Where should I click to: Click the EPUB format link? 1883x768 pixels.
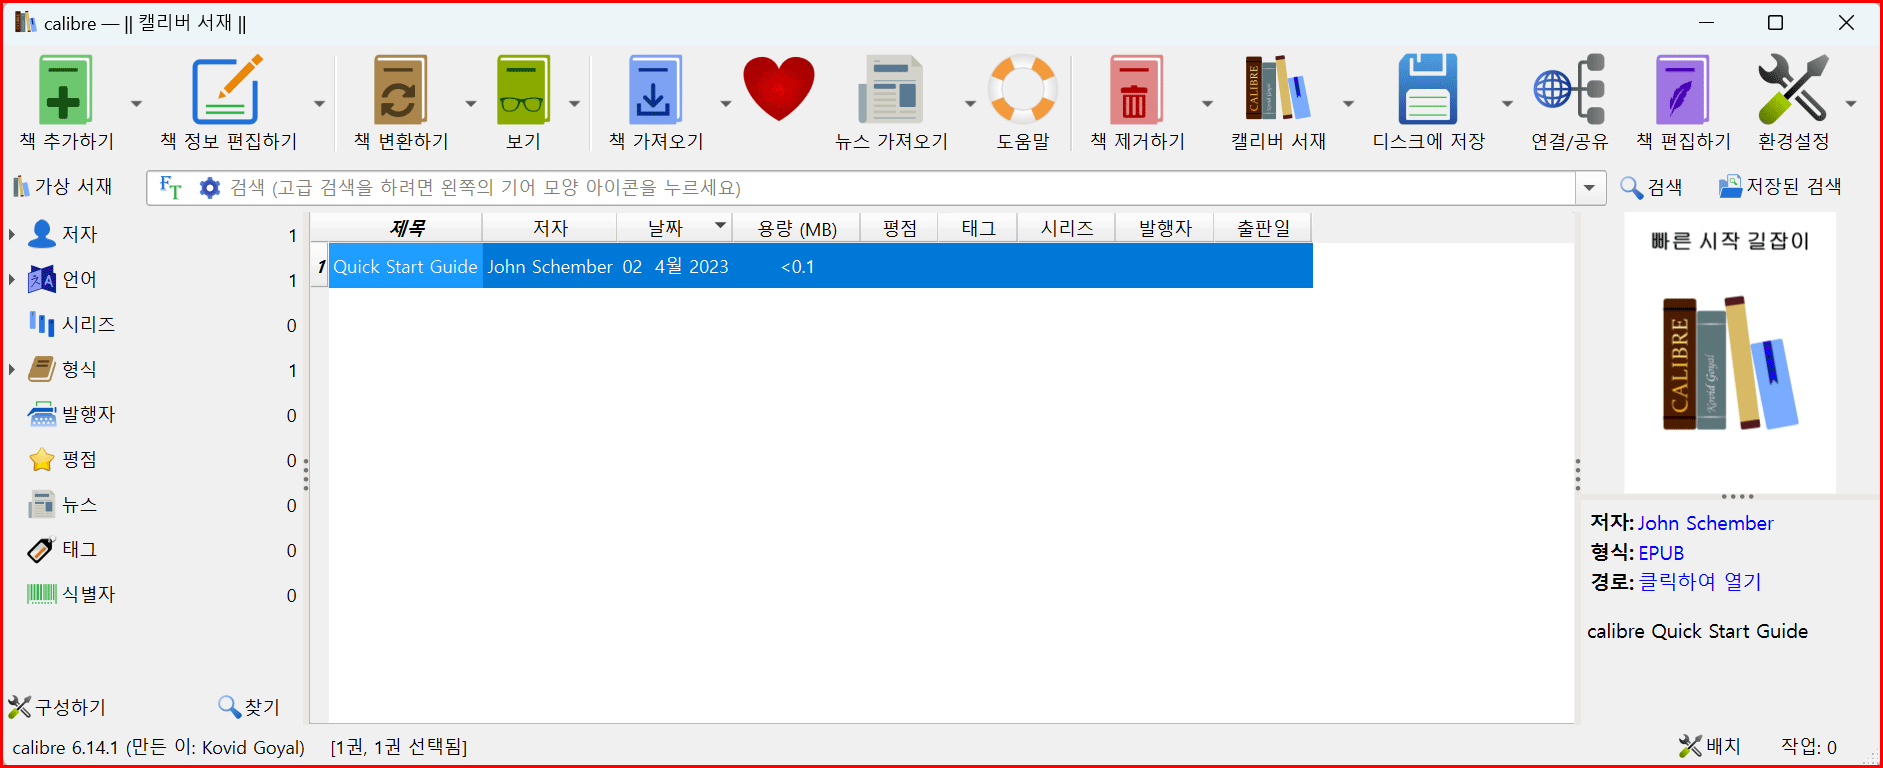click(1661, 552)
